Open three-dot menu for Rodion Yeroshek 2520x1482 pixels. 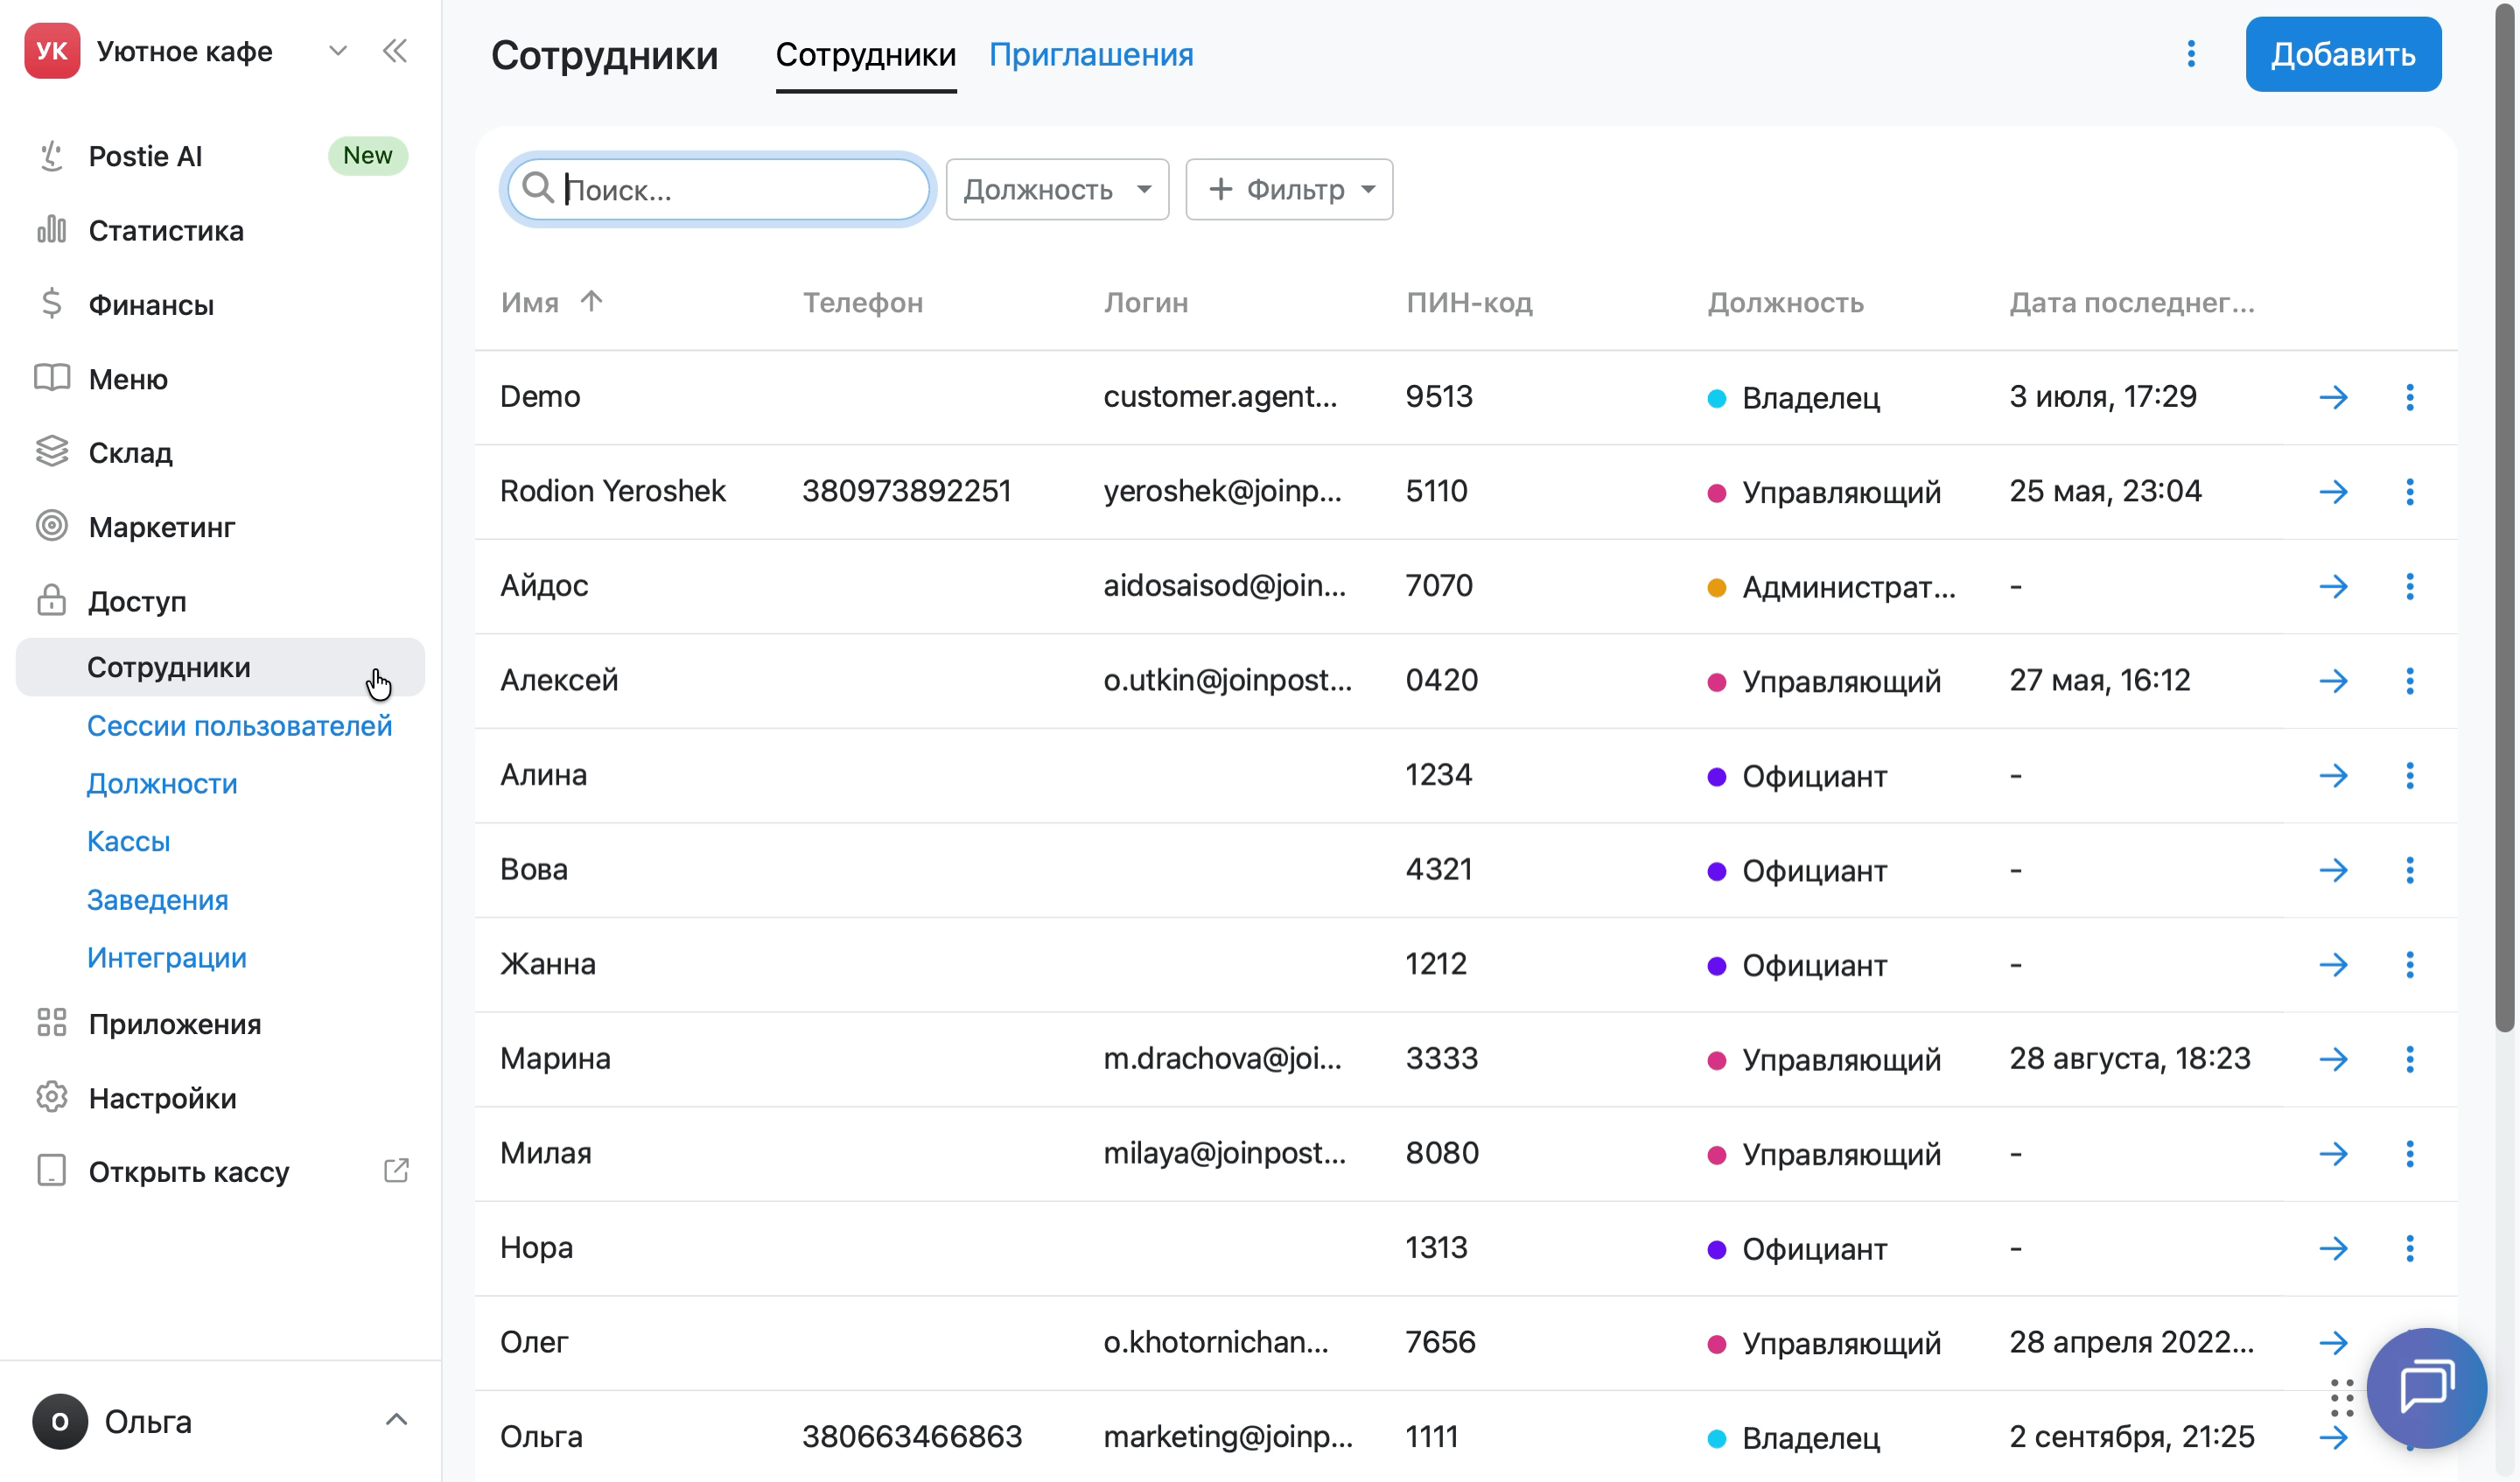[x=2410, y=491]
